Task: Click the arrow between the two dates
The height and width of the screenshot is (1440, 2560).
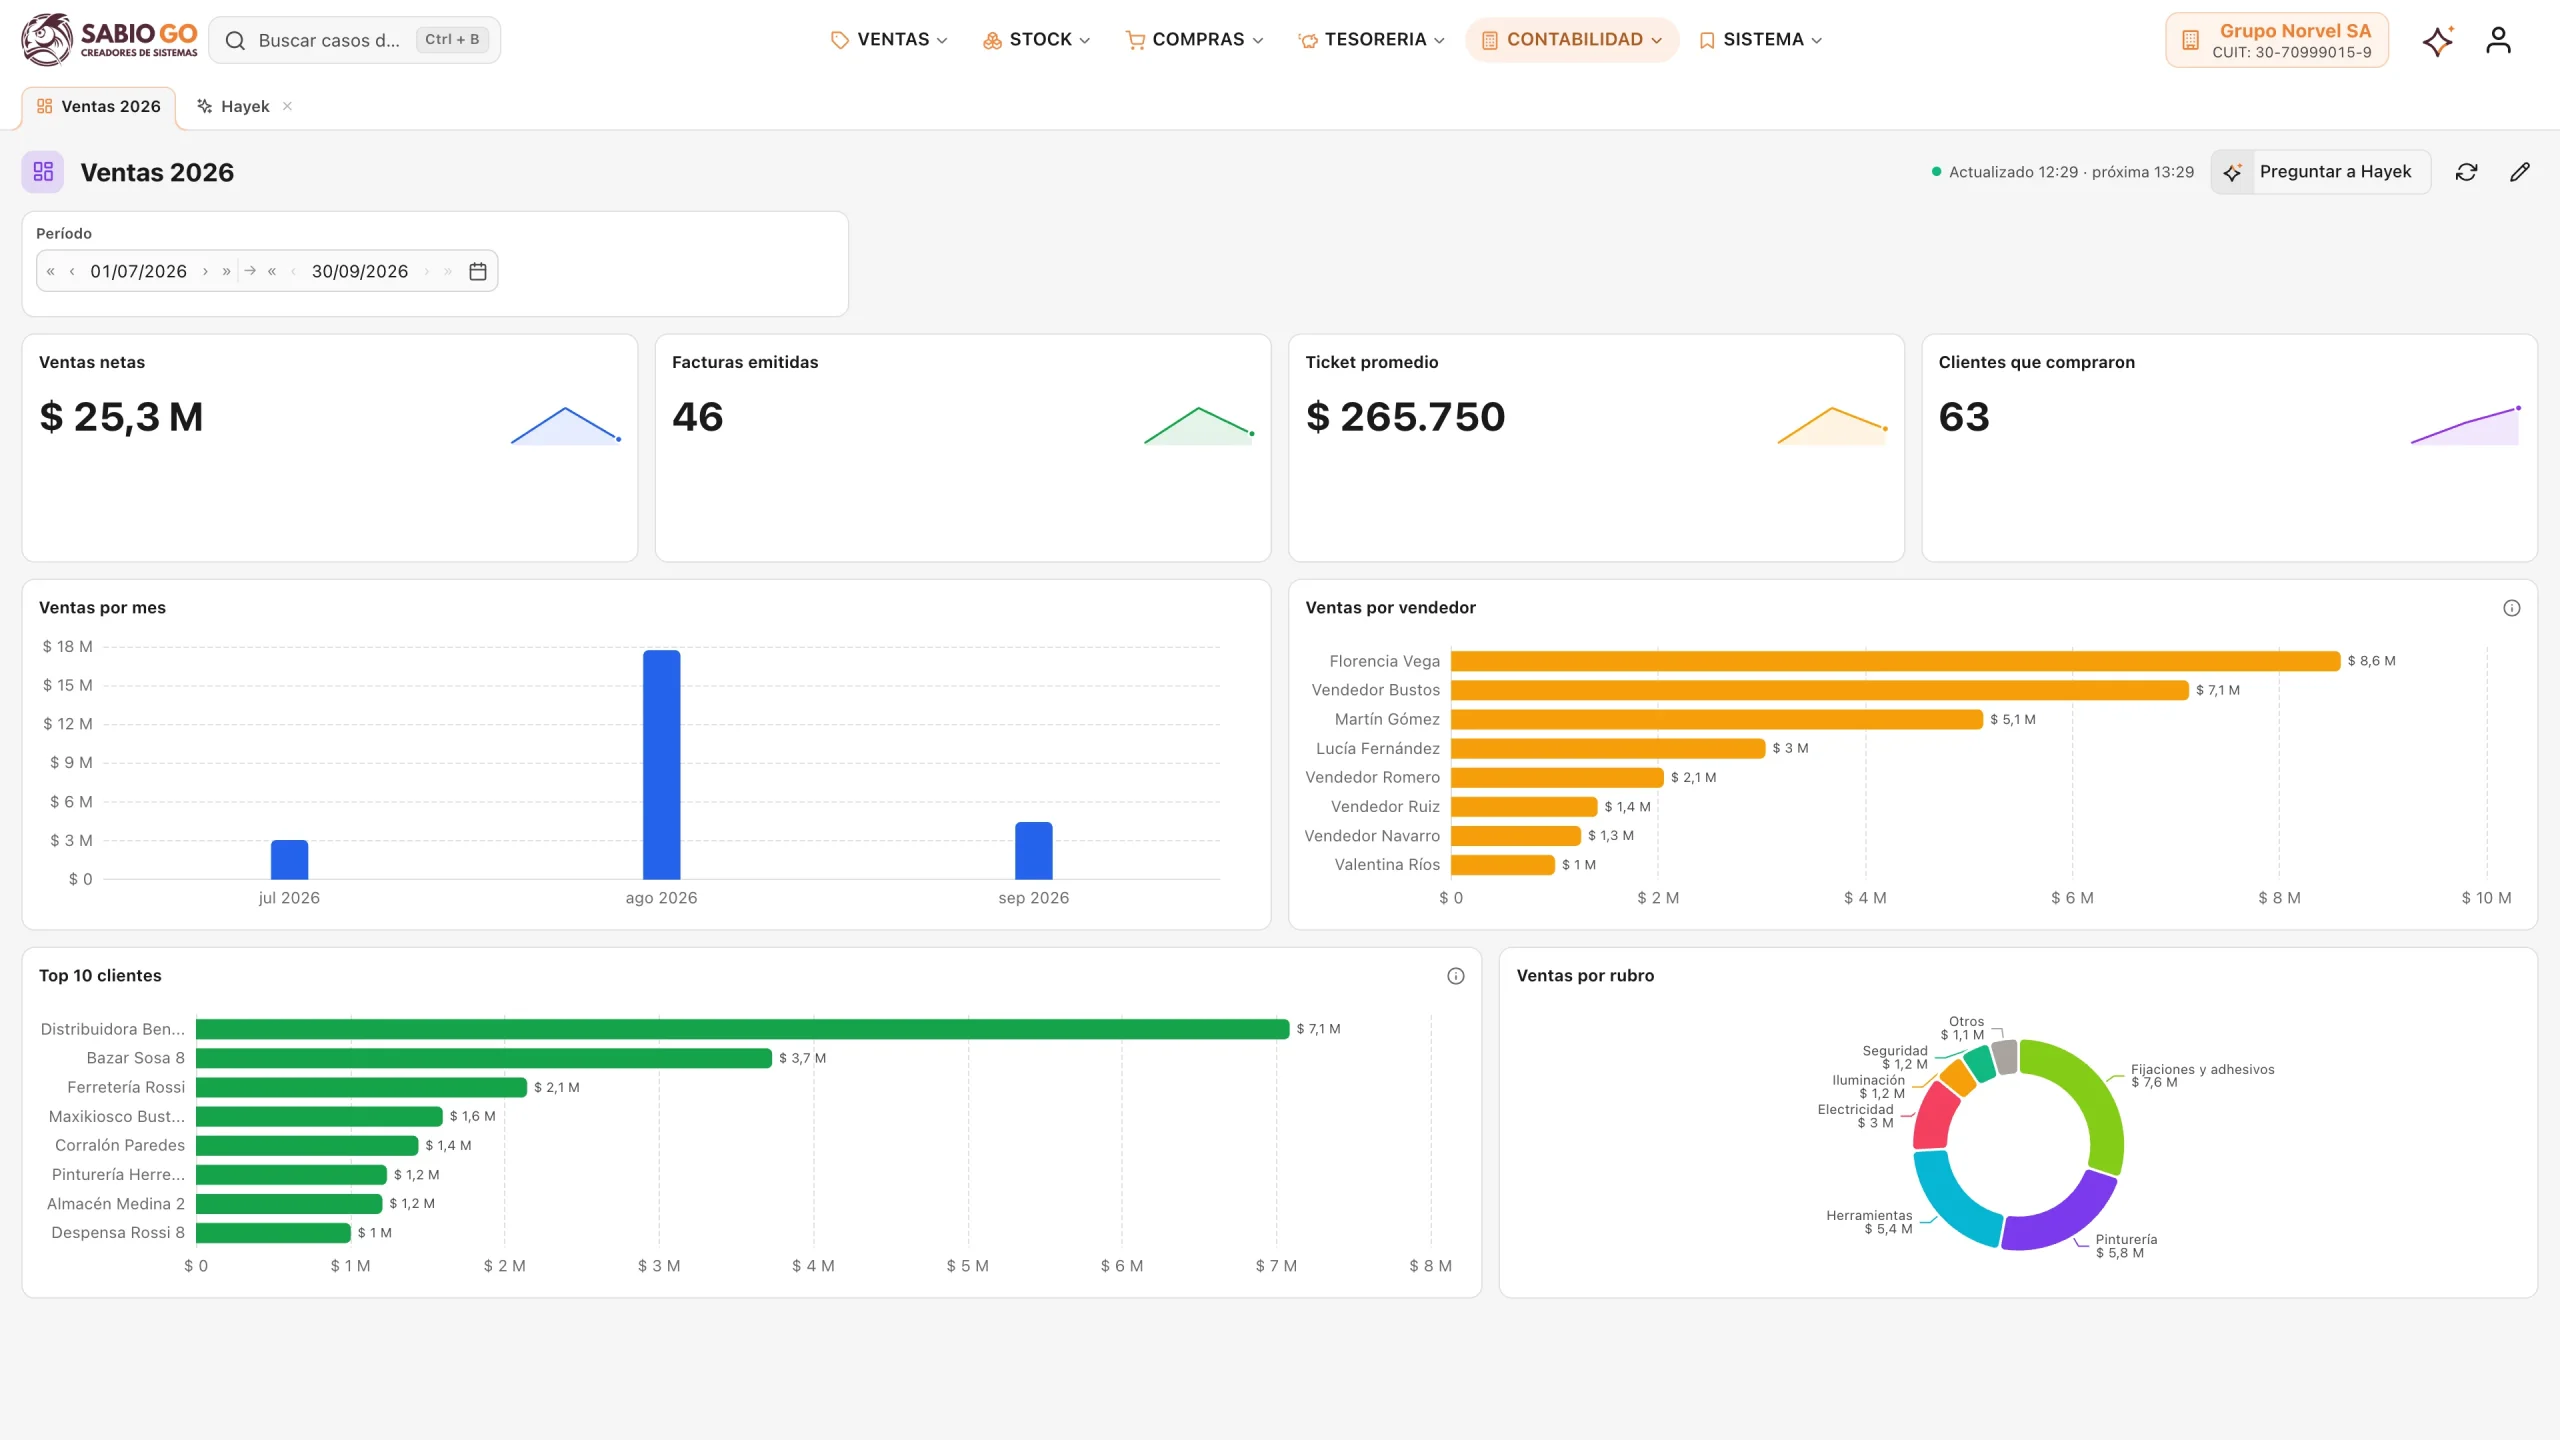Action: tap(250, 271)
